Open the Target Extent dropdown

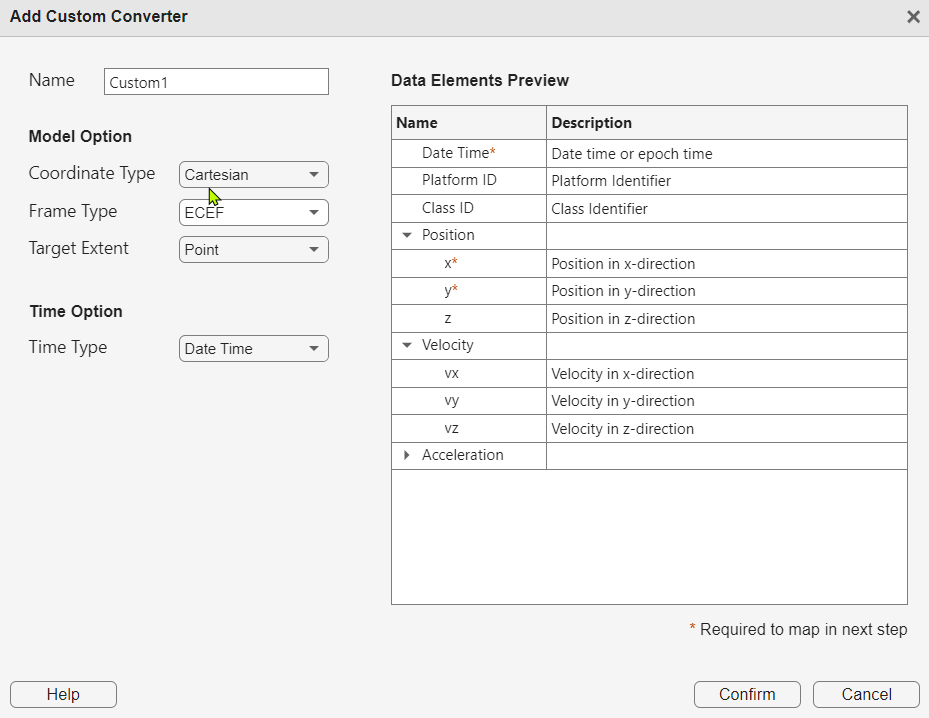254,249
